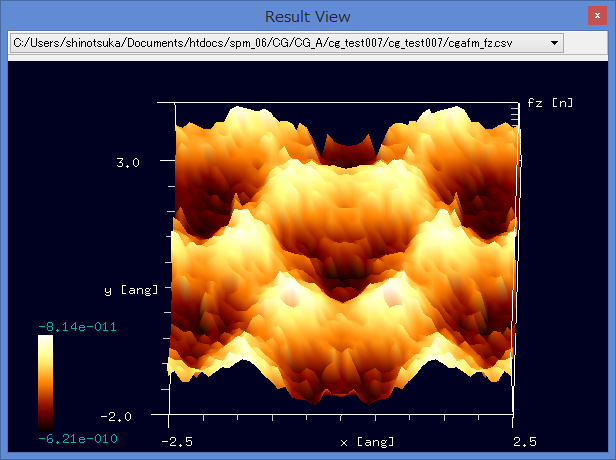Click the y [ang] axis label
616x460 pixels.
pyautogui.click(x=131, y=290)
